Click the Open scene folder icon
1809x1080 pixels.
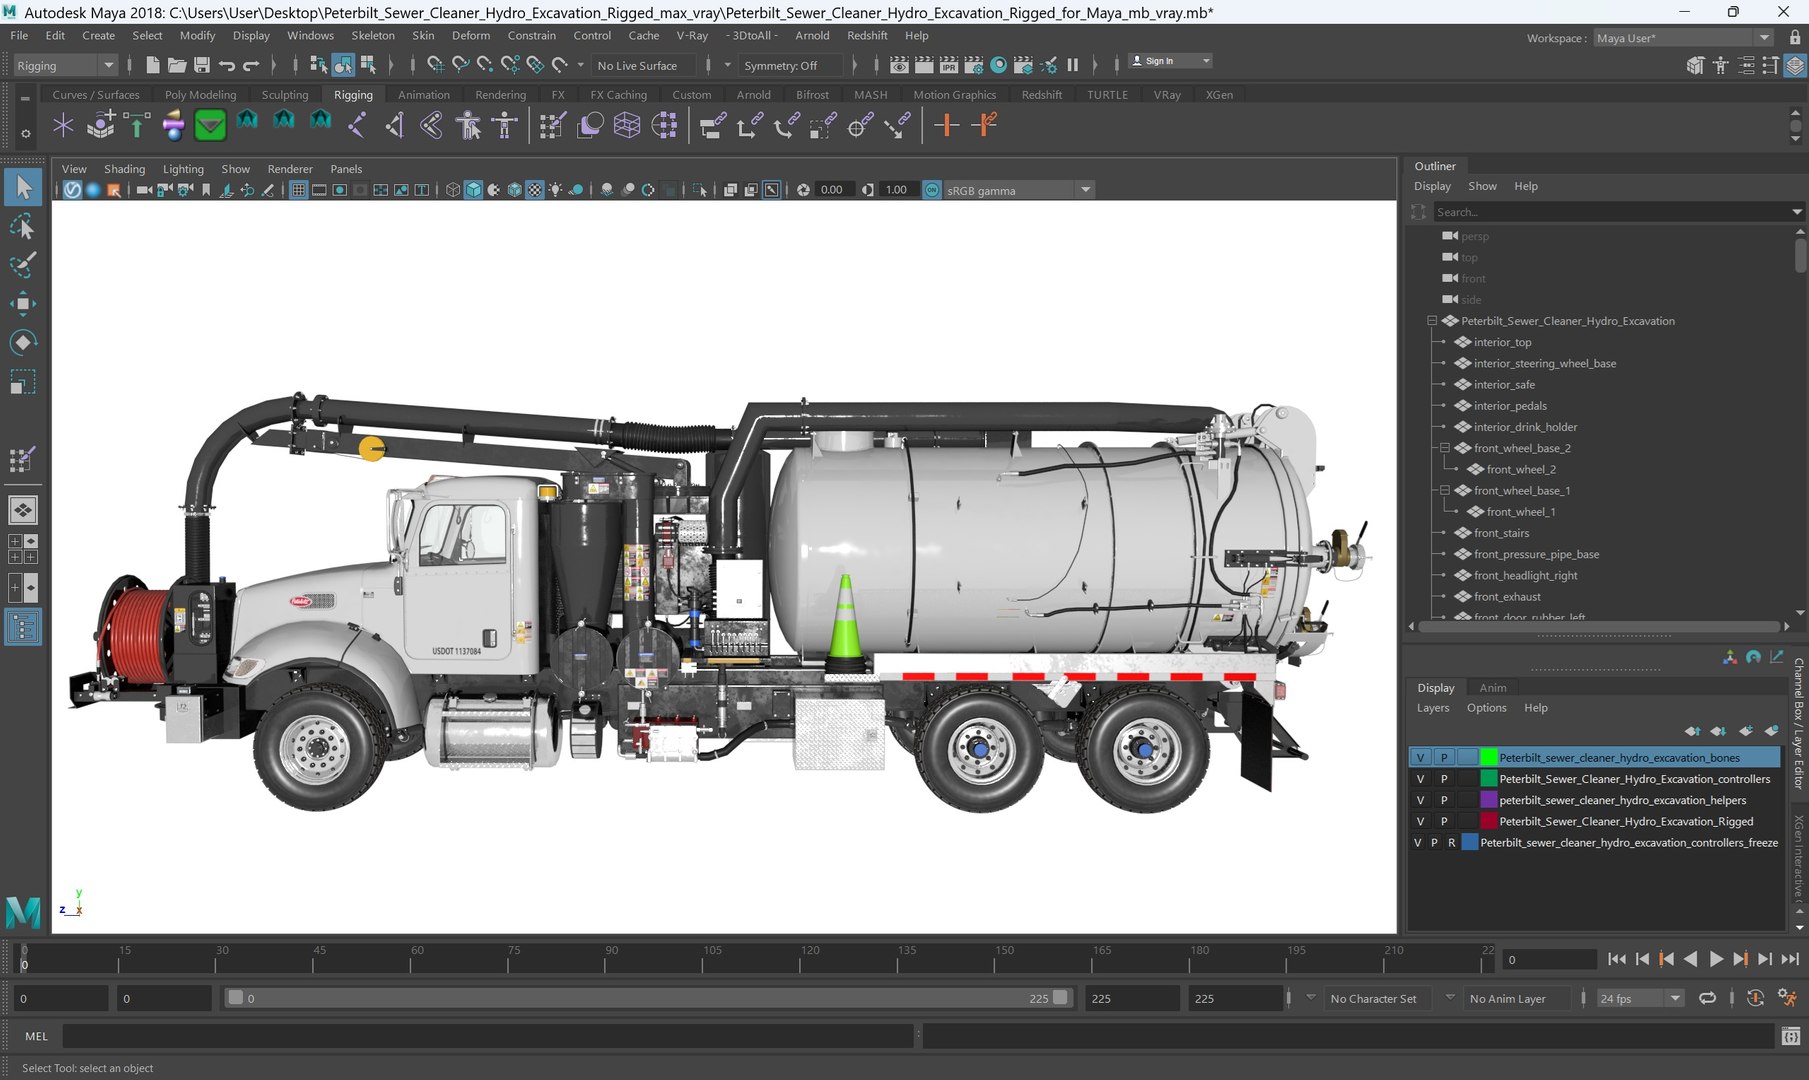coord(177,65)
